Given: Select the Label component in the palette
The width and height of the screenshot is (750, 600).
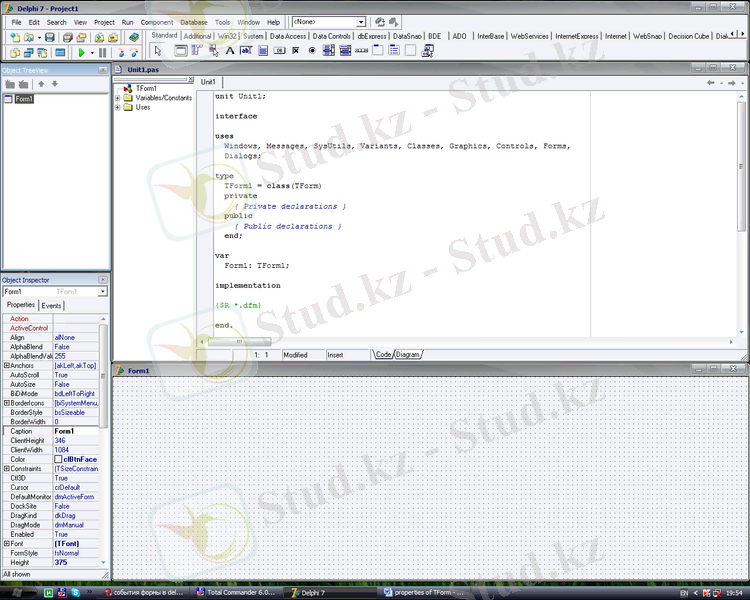Looking at the screenshot, I should [x=230, y=50].
